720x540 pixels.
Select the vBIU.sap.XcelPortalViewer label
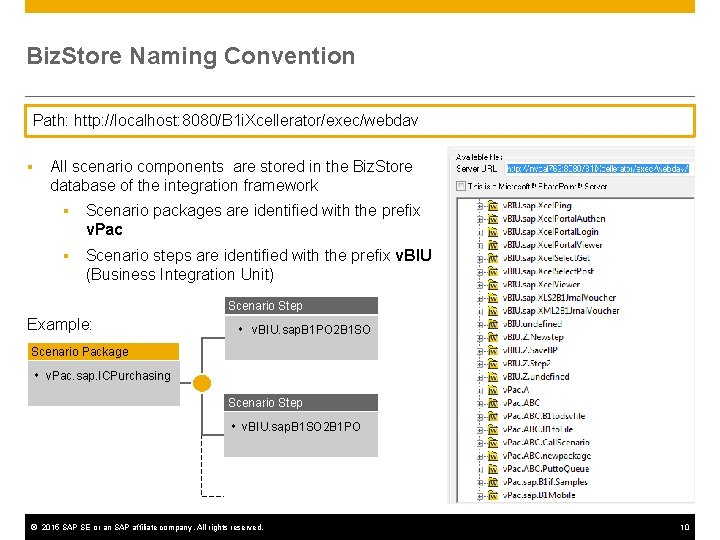(x=552, y=245)
